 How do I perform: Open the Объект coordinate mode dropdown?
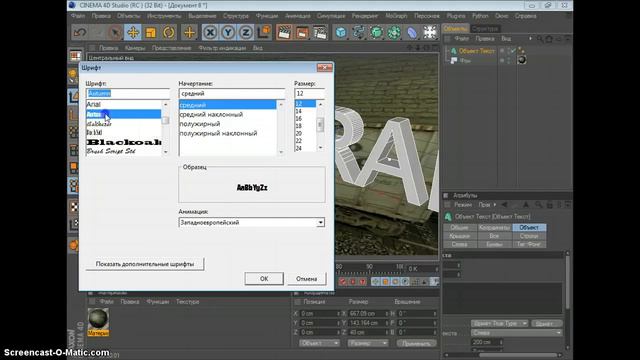pos(319,343)
